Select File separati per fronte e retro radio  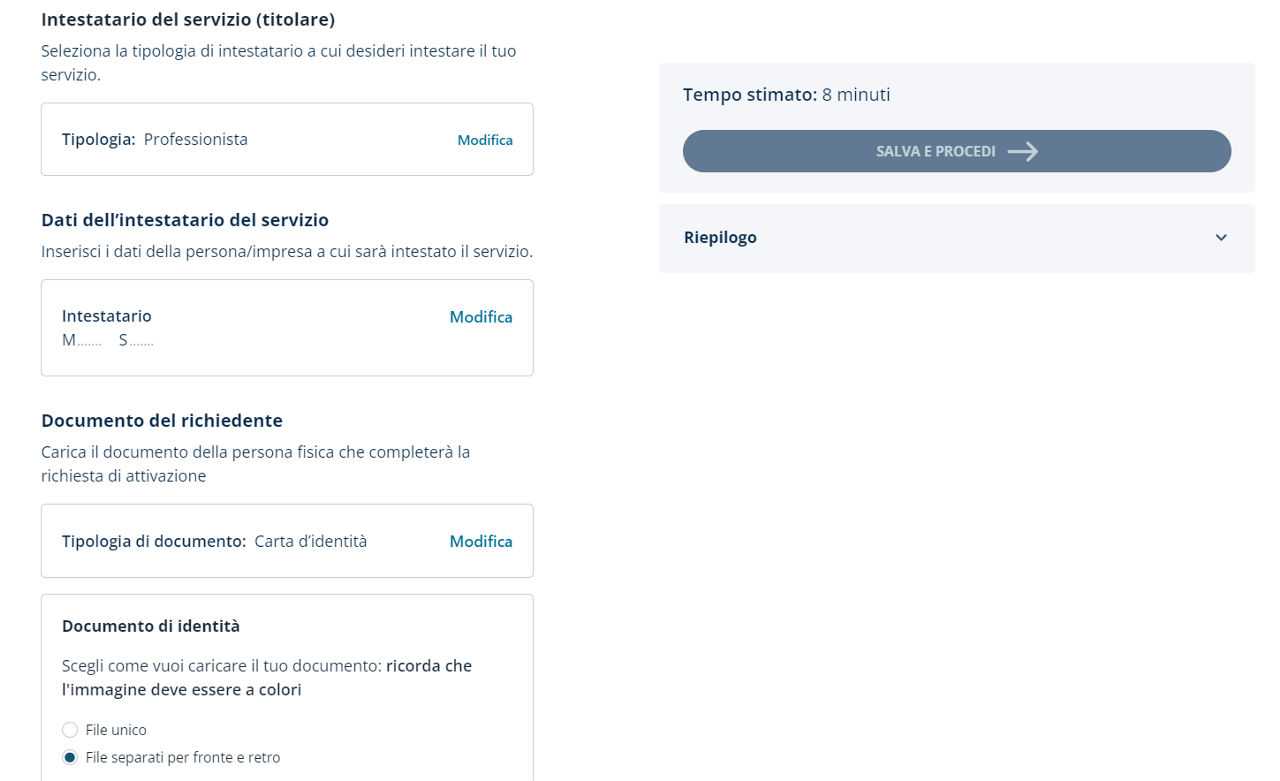click(70, 757)
